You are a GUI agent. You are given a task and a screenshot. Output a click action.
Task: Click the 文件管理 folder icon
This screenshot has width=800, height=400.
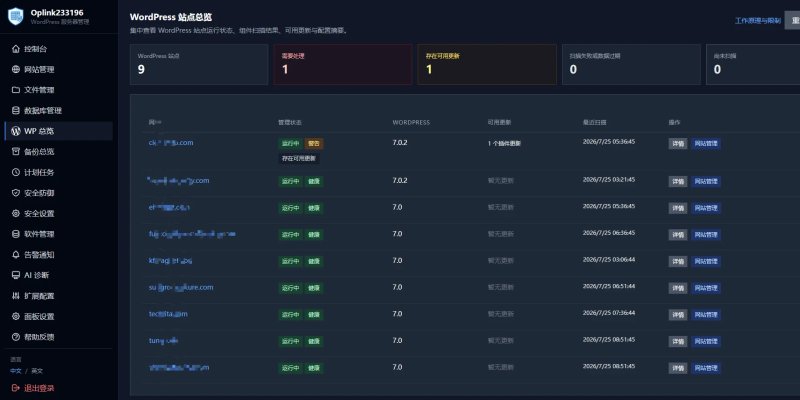click(x=16, y=90)
